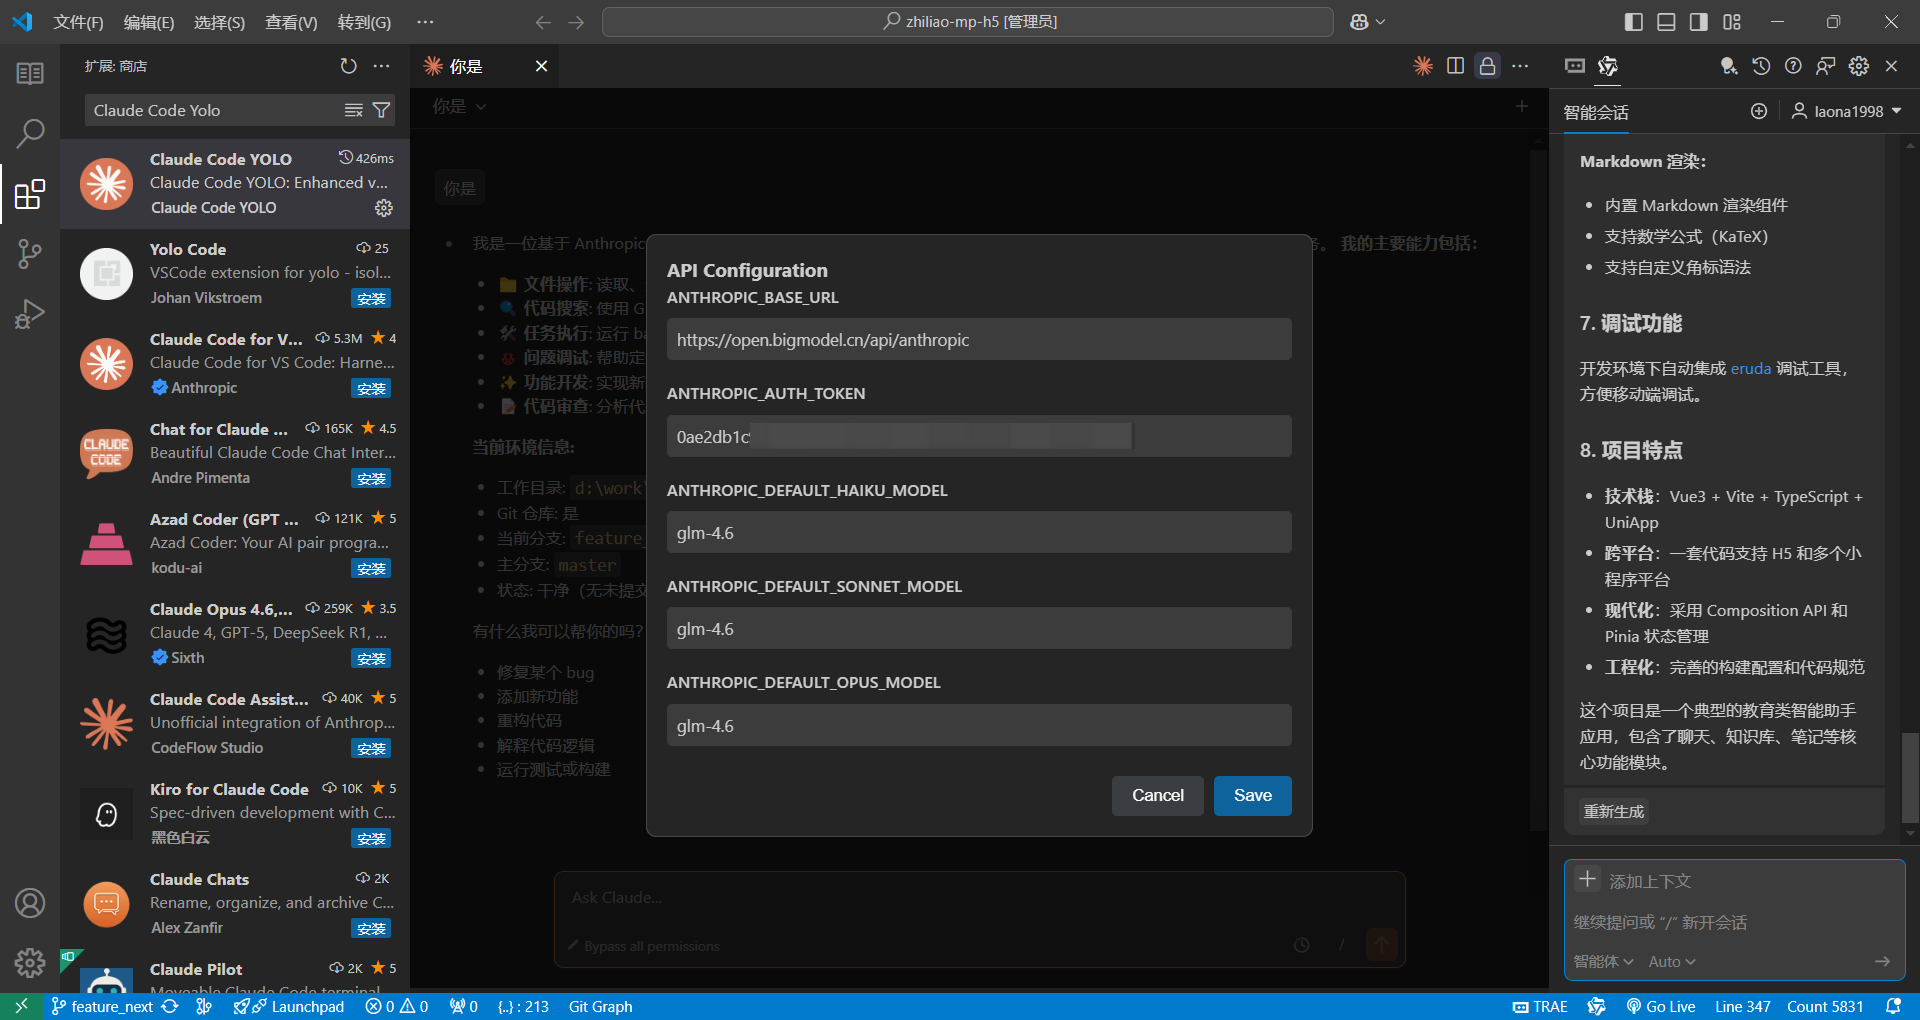Image resolution: width=1920 pixels, height=1020 pixels.
Task: Open the 智能体 mode dropdown
Action: [x=1603, y=961]
